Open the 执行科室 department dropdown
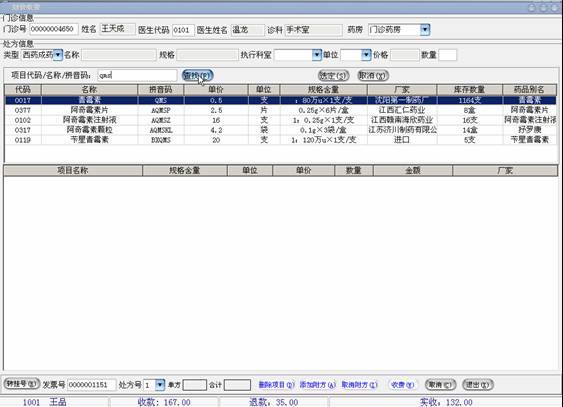Image resolution: width=563 pixels, height=407 pixels. 316,55
